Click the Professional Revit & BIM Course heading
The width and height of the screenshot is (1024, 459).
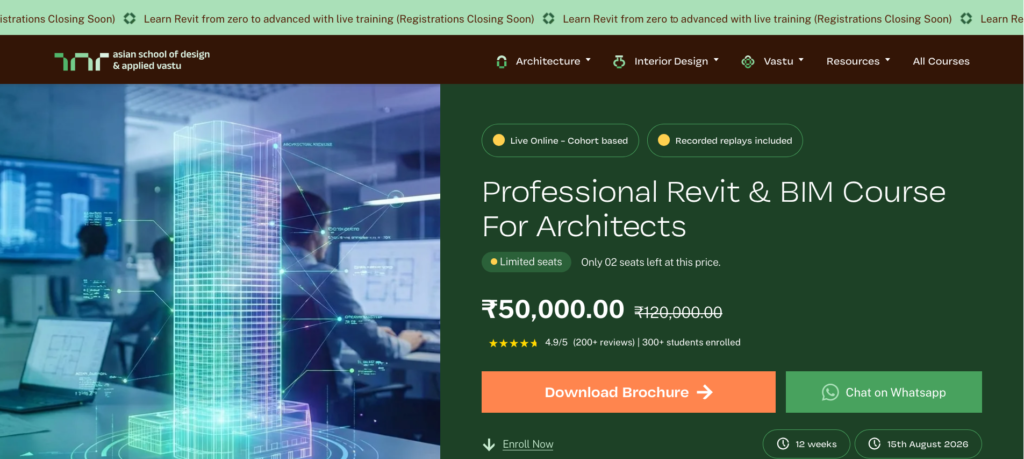714,209
